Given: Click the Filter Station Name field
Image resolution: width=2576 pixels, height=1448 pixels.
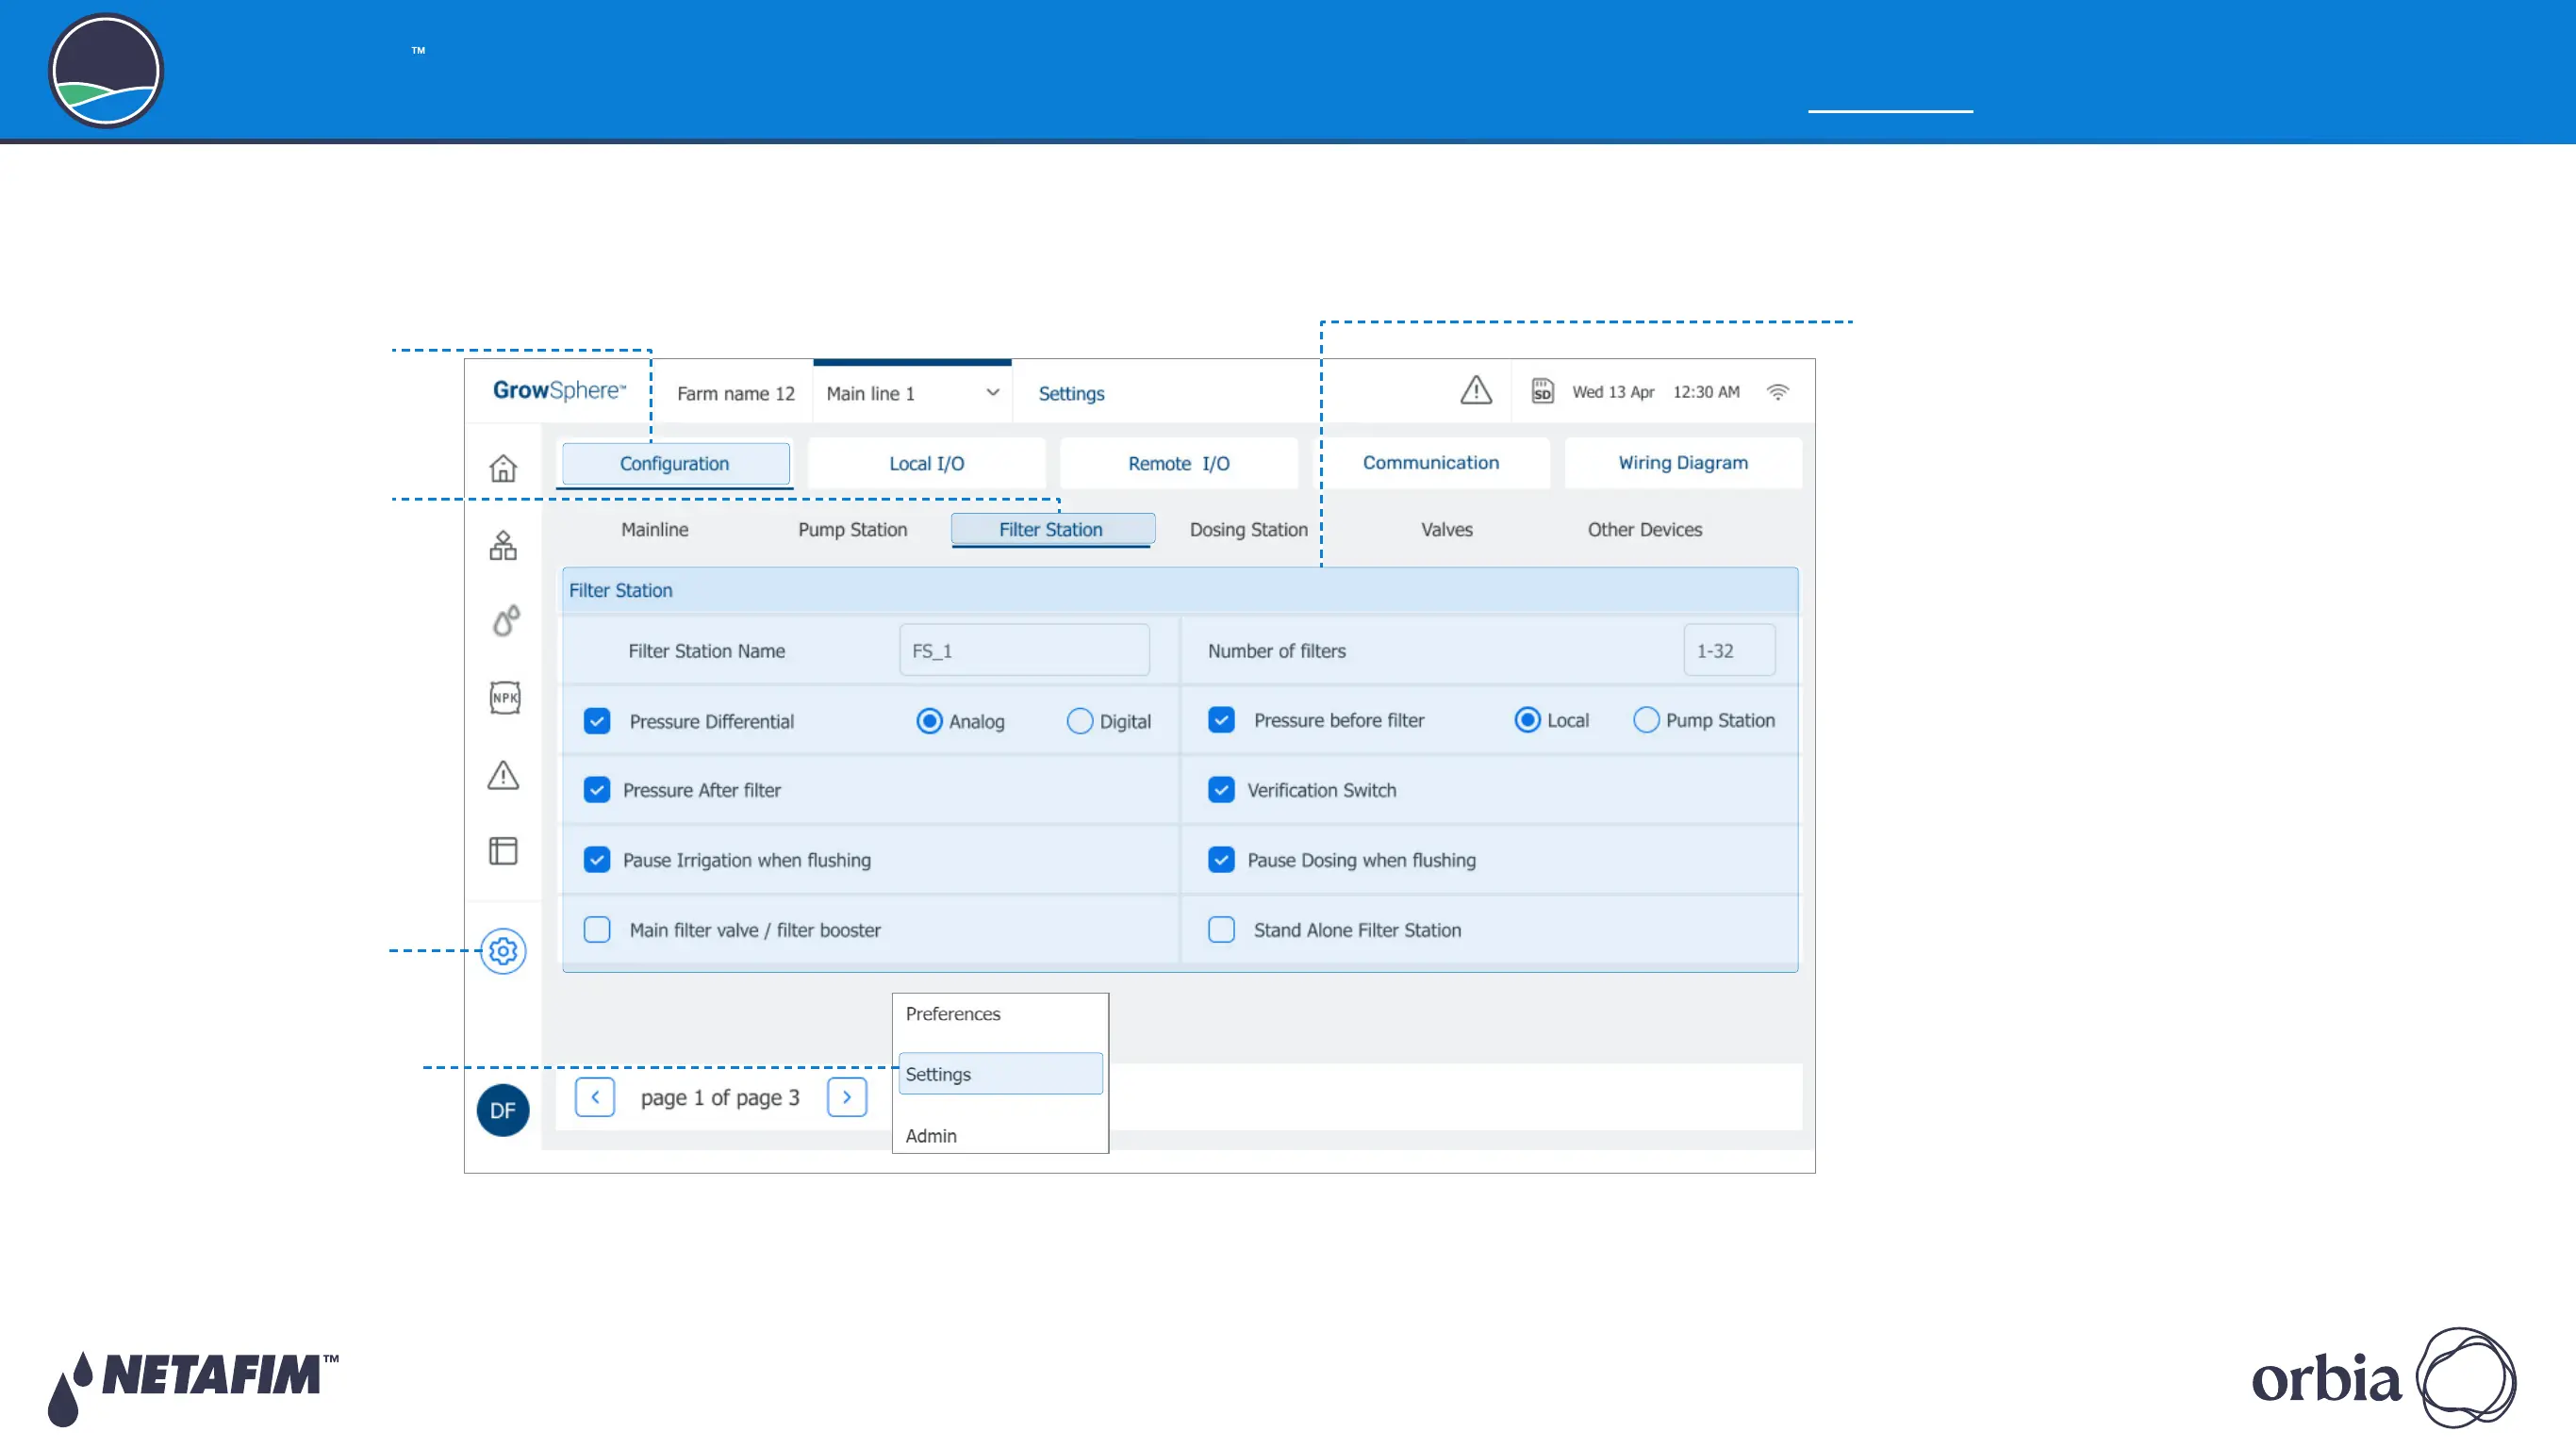Looking at the screenshot, I should pyautogui.click(x=1024, y=650).
